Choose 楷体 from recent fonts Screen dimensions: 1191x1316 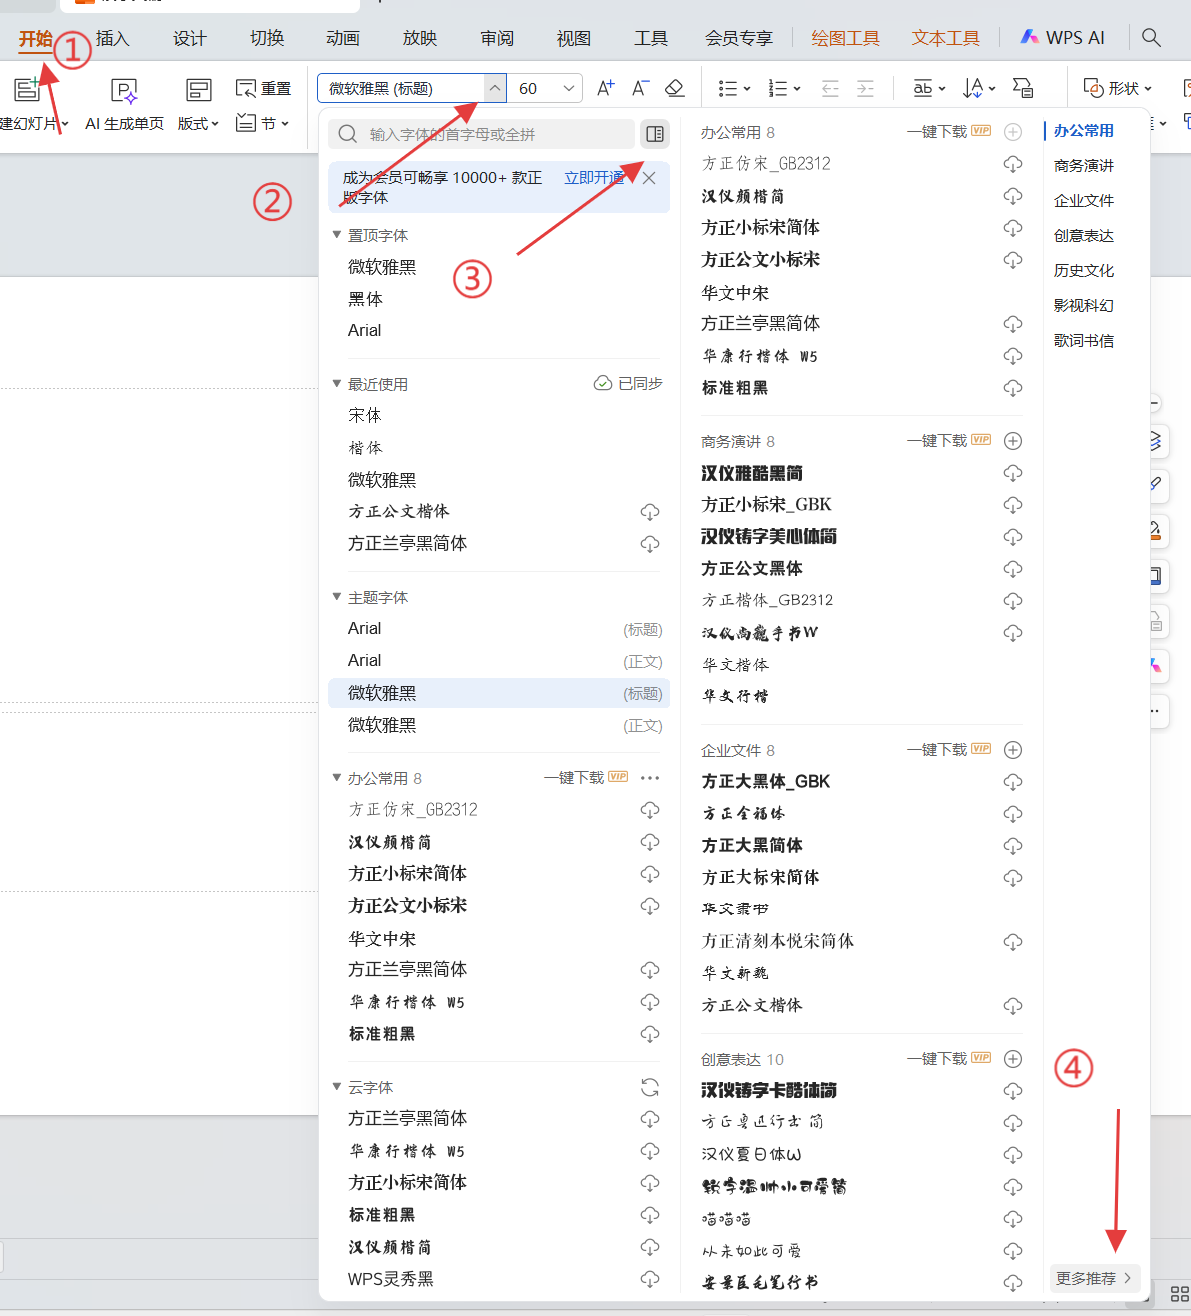pyautogui.click(x=365, y=448)
